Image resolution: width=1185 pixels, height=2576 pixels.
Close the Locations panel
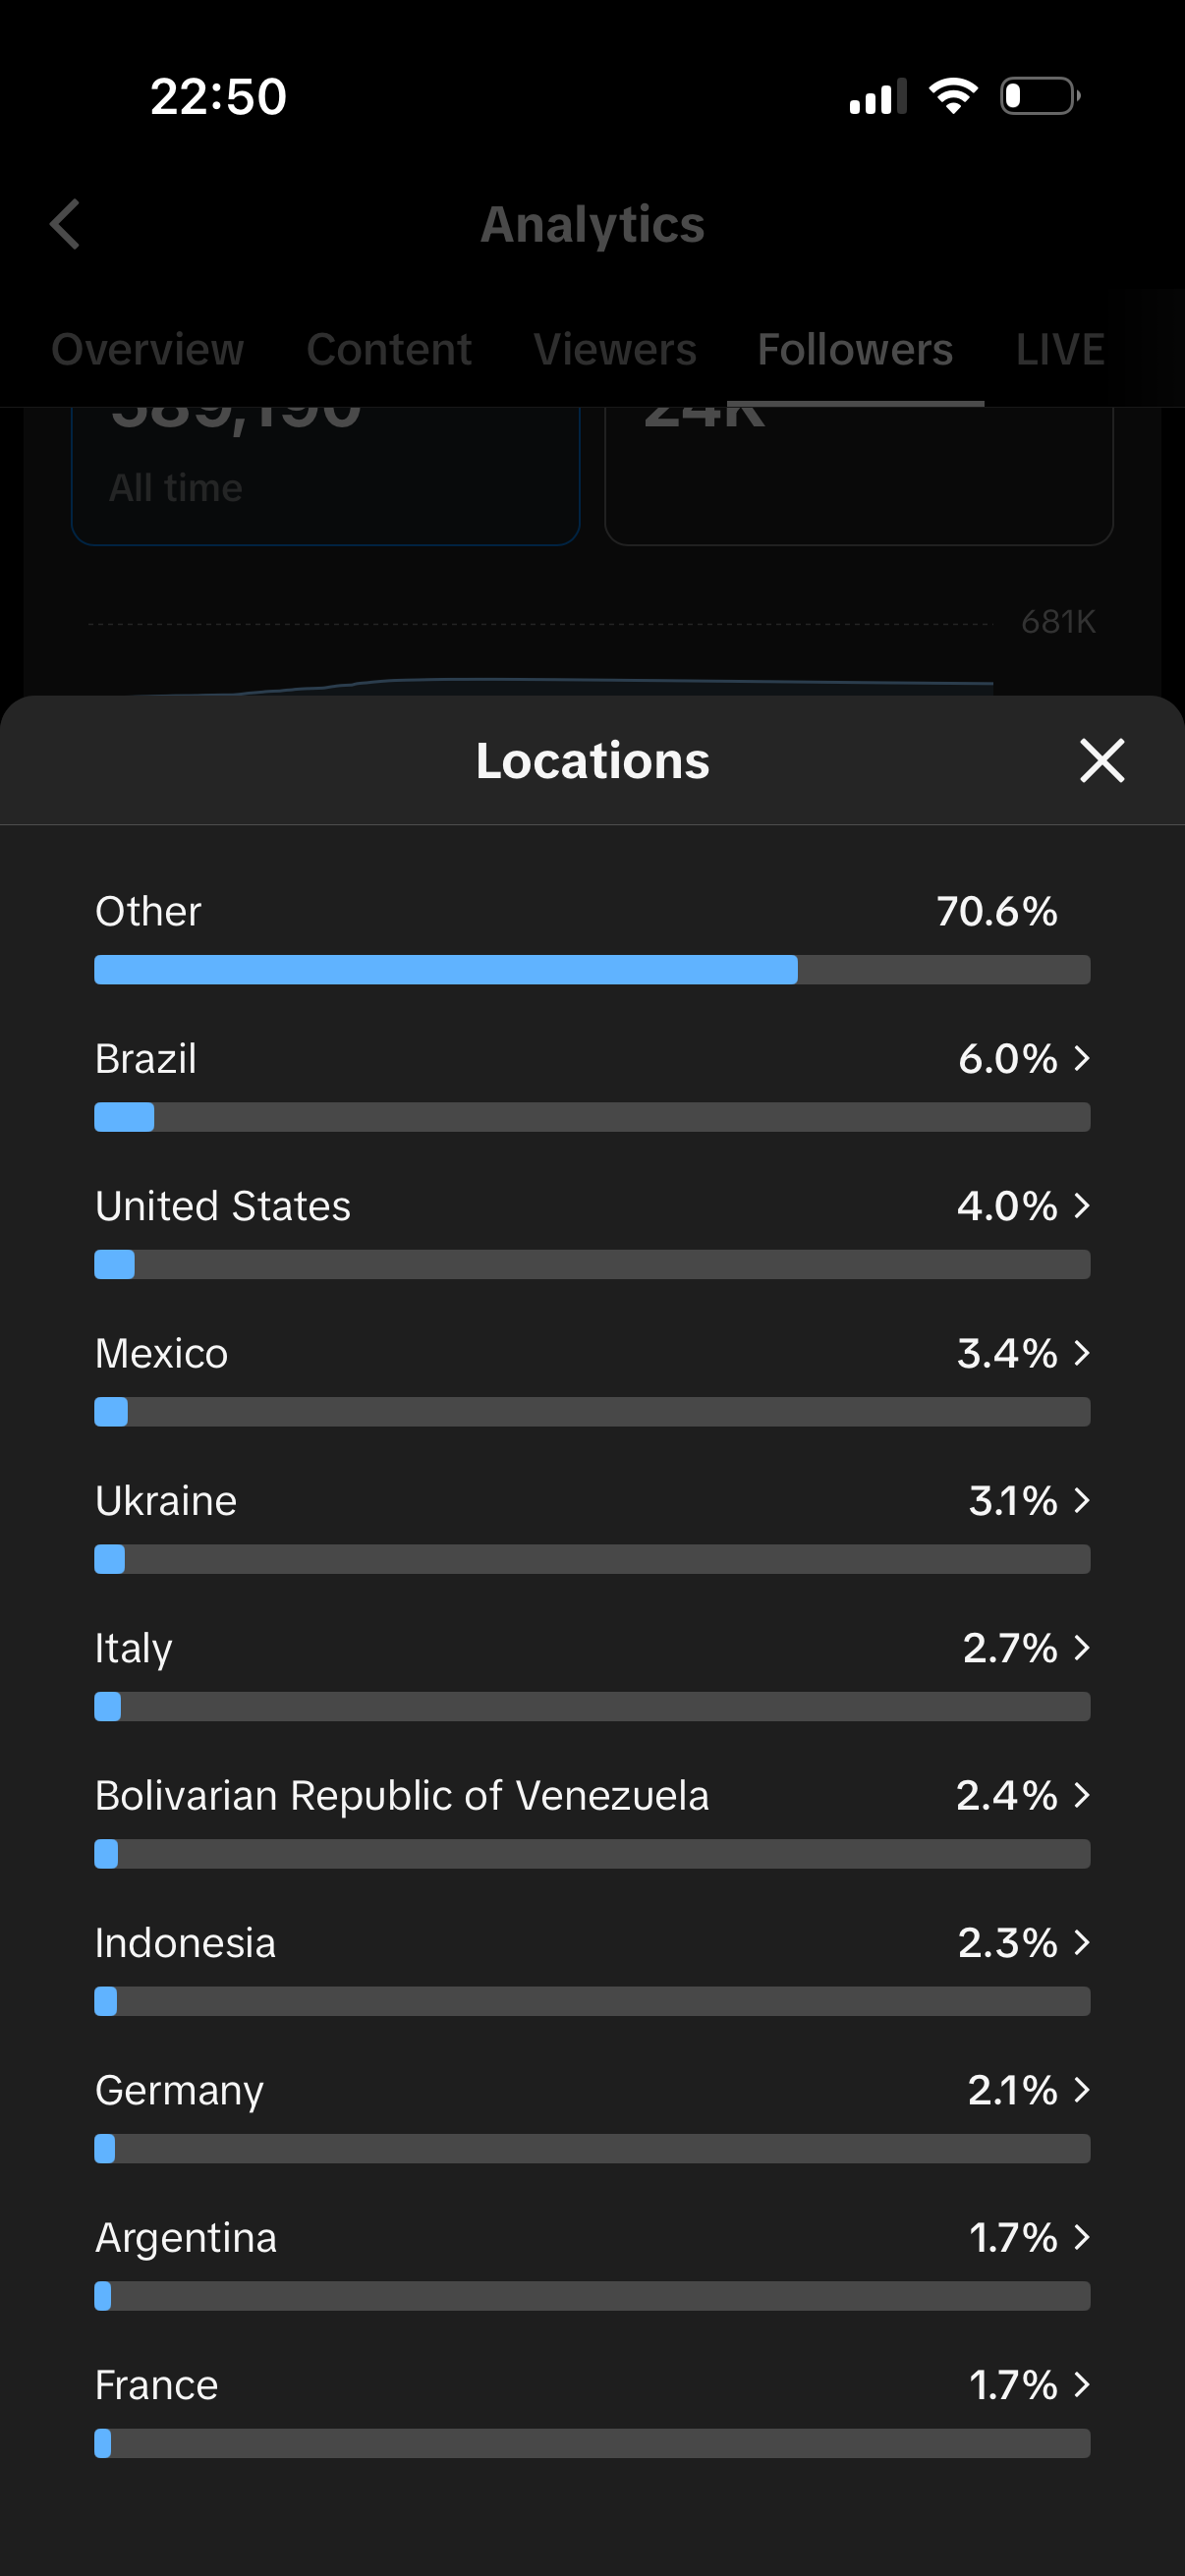tap(1102, 761)
